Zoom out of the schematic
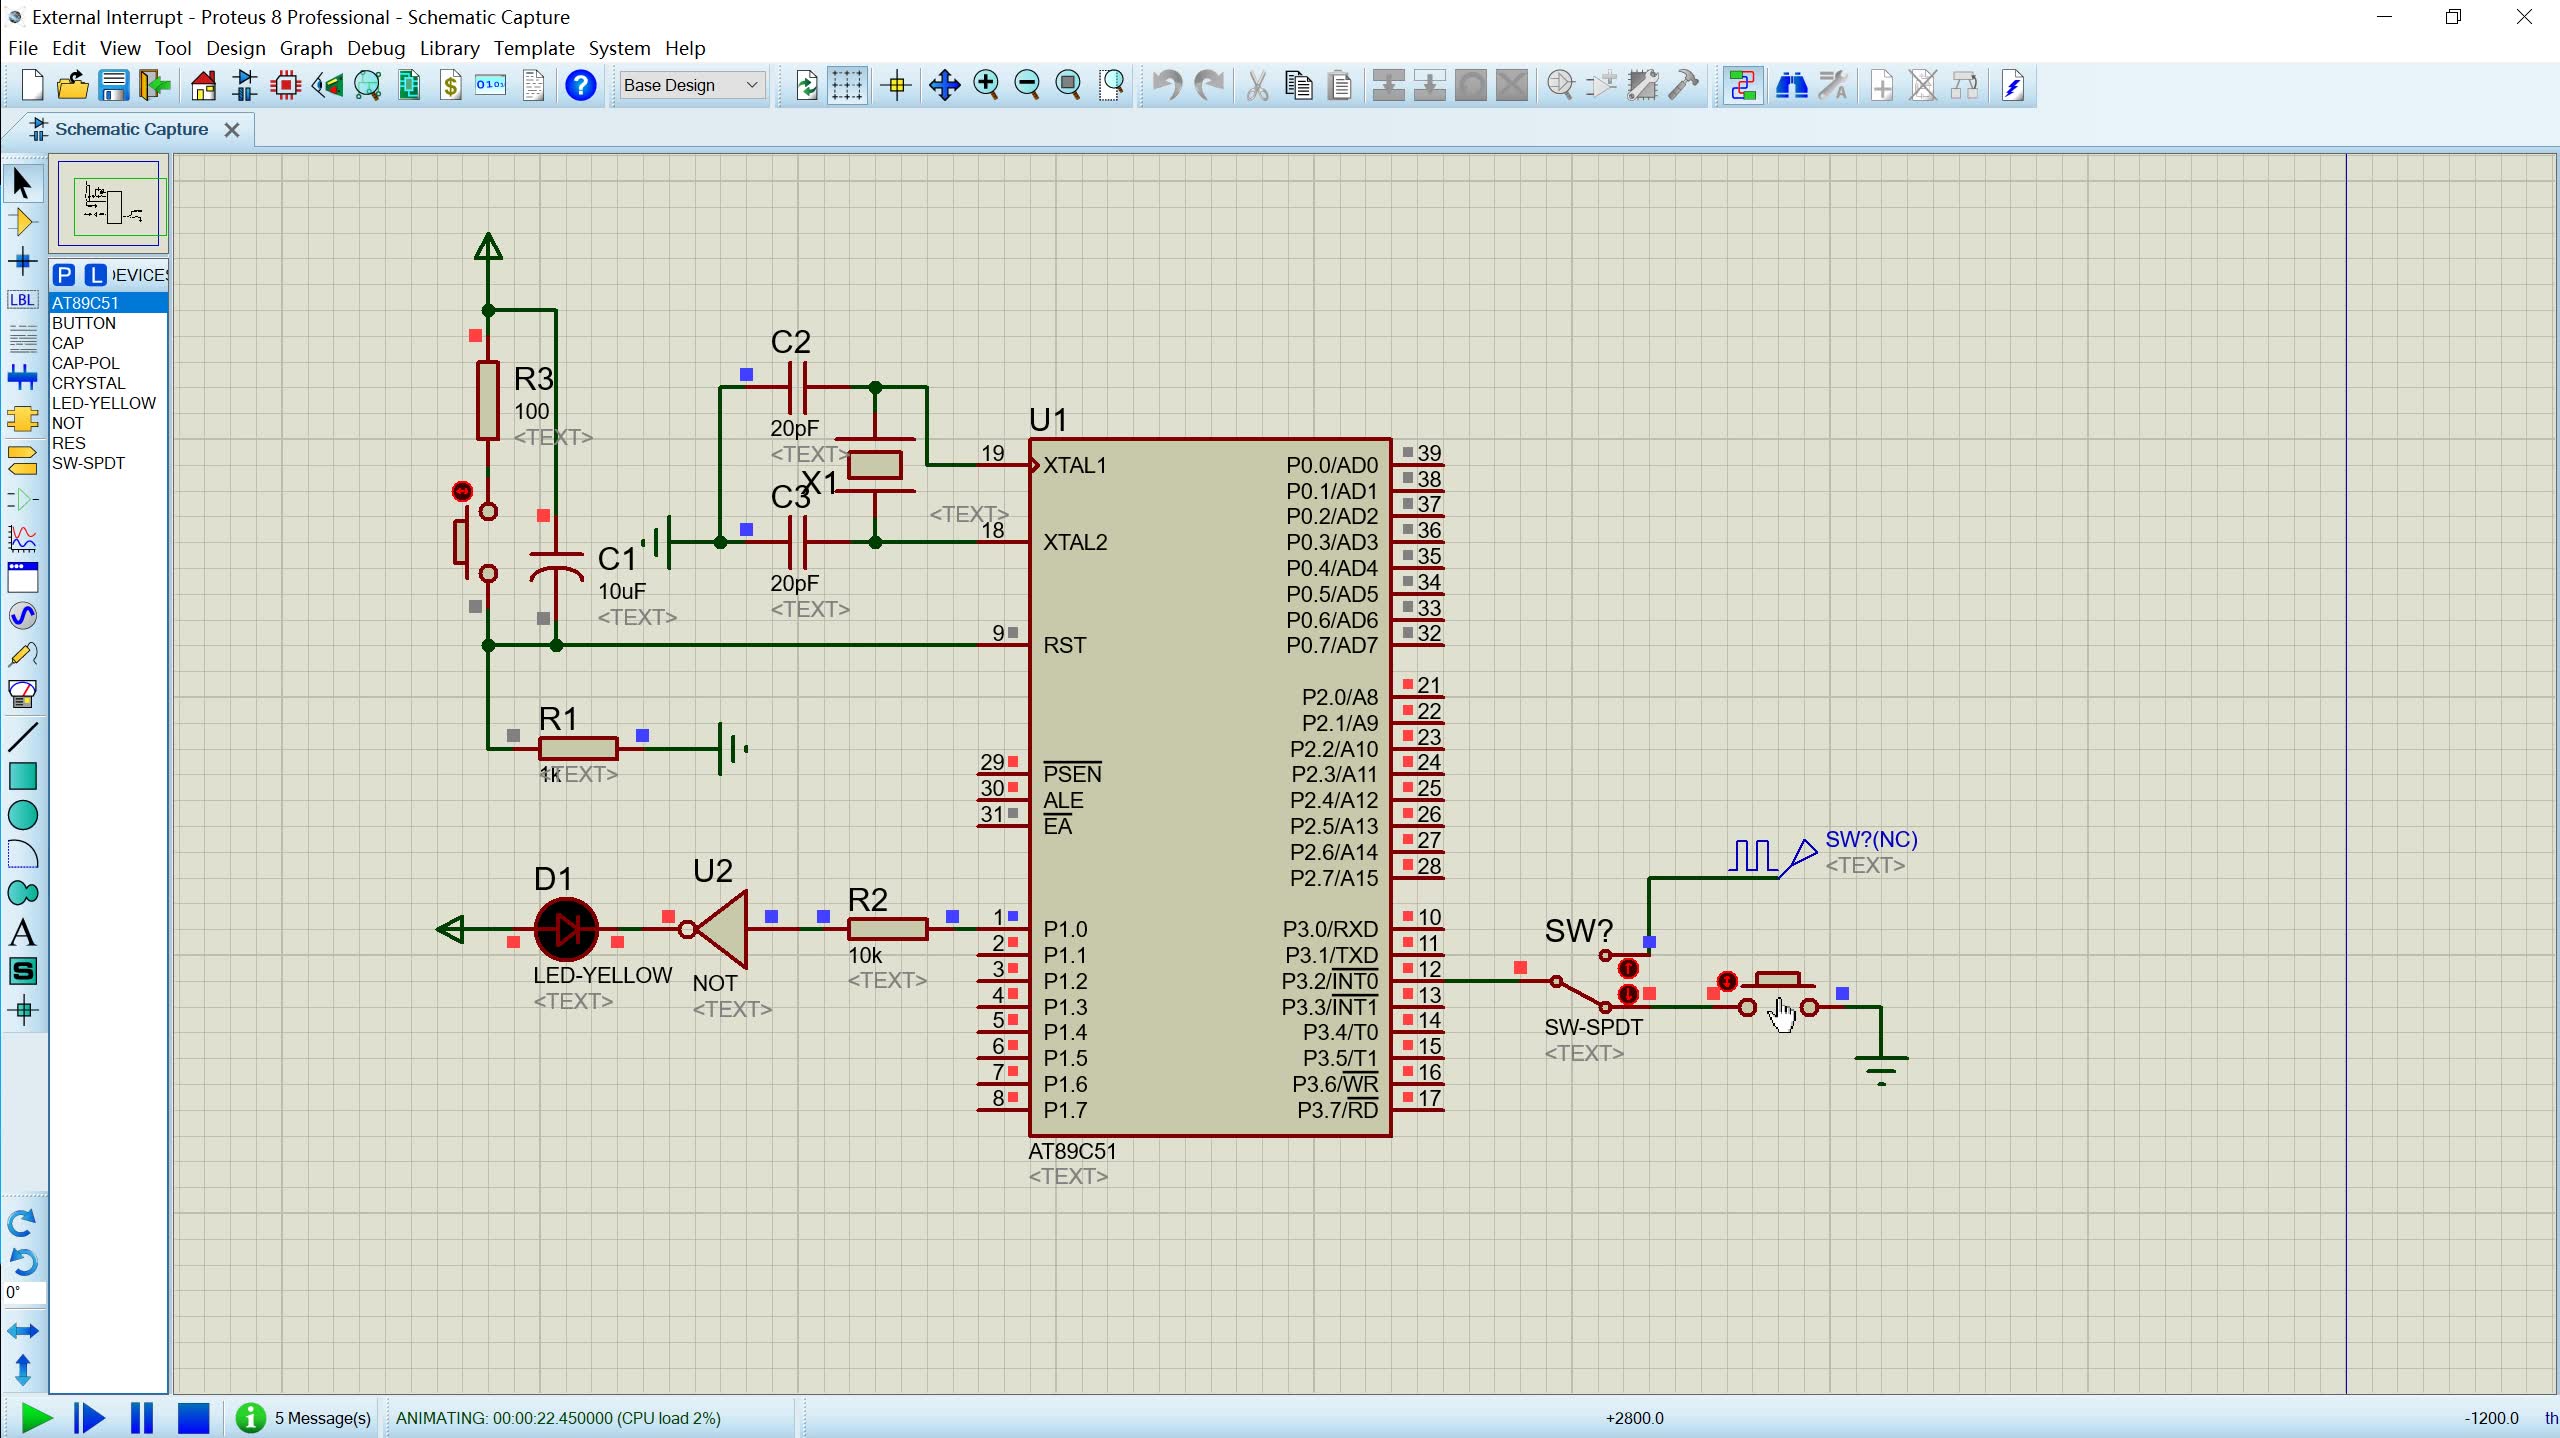 [x=1027, y=86]
